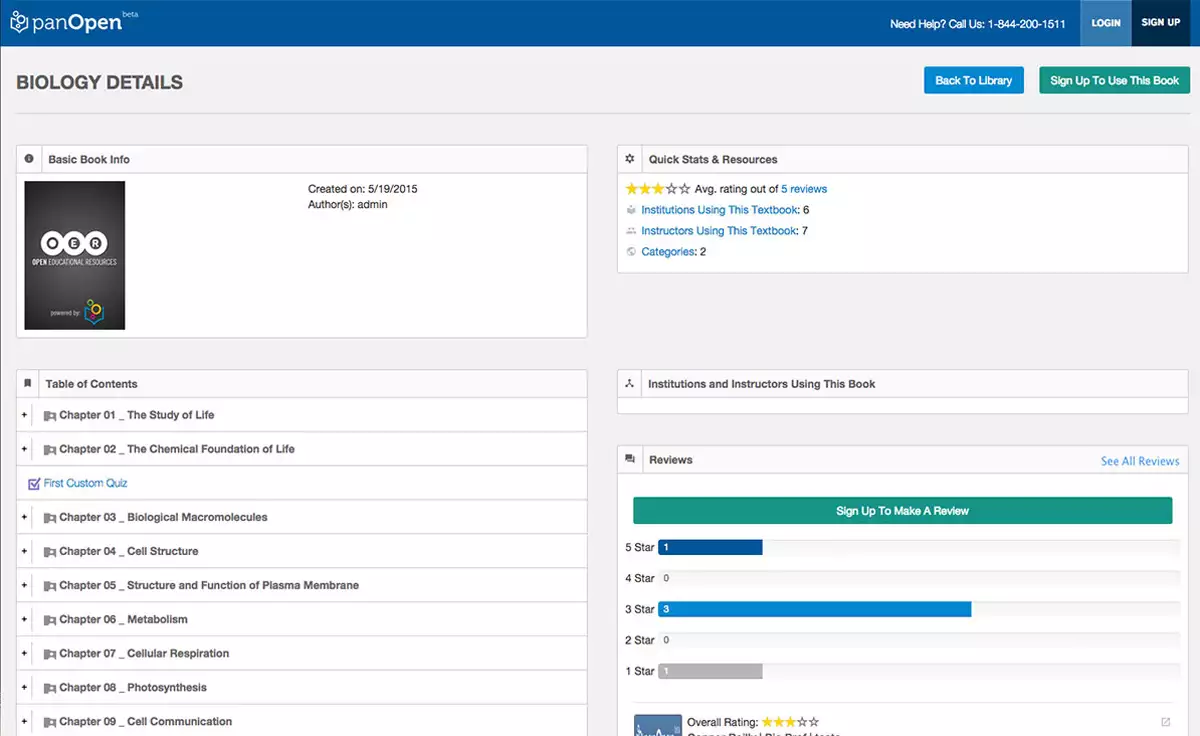Expand Chapter 01 The Study of Life

pos(24,415)
